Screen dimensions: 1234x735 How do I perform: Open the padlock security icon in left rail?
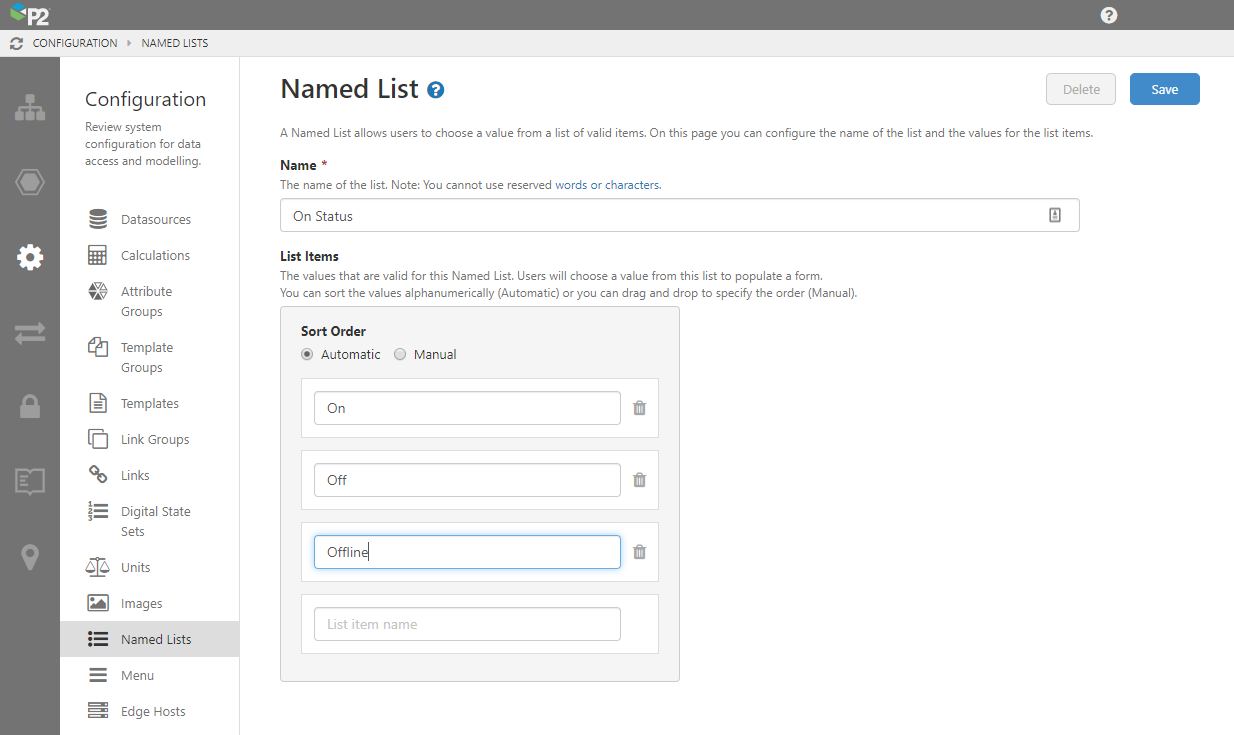pyautogui.click(x=30, y=406)
